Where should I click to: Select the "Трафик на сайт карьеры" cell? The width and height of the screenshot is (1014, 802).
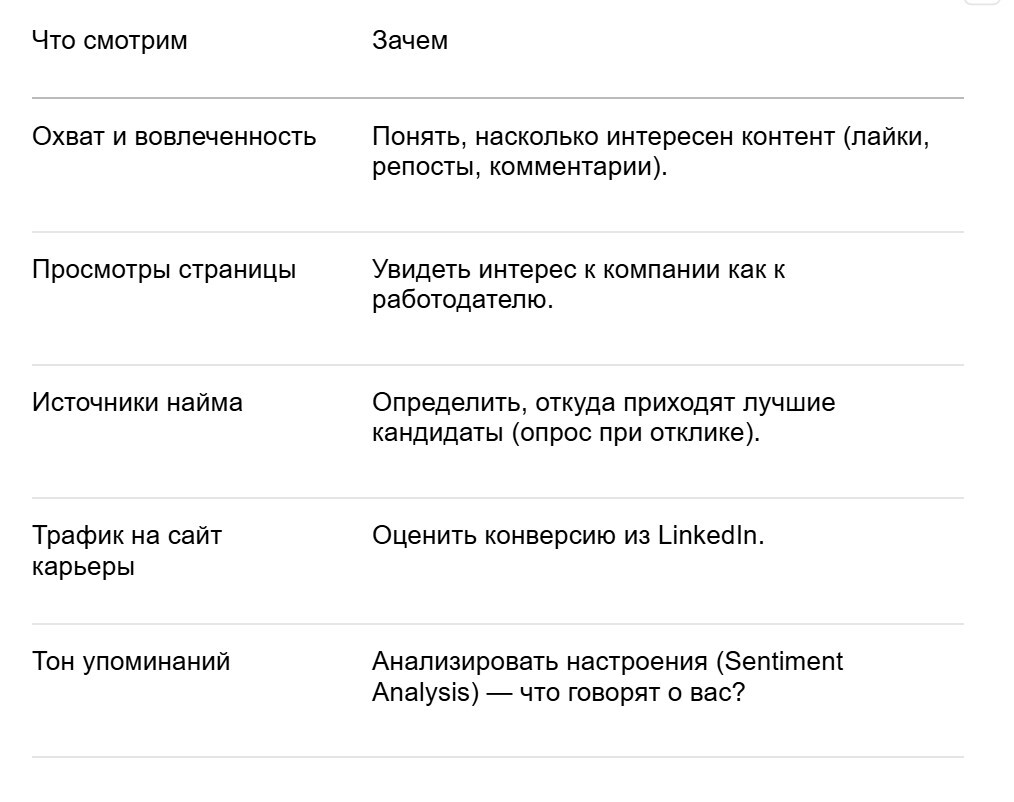[x=127, y=551]
